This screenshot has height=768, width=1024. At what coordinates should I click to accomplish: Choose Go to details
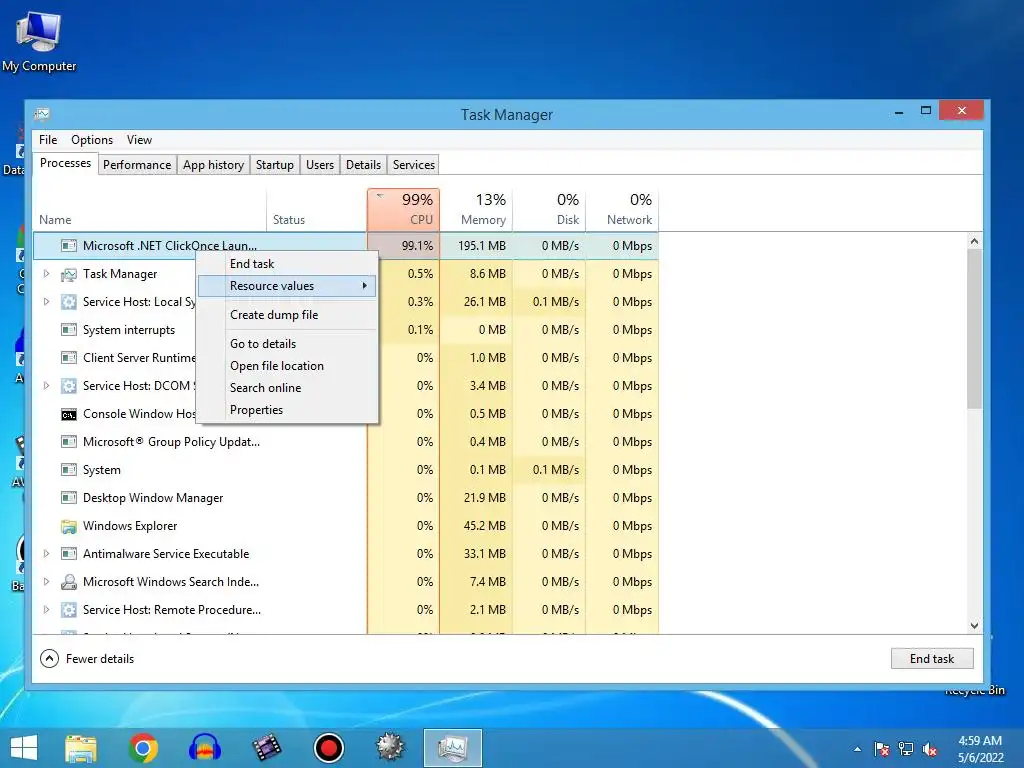click(x=287, y=344)
